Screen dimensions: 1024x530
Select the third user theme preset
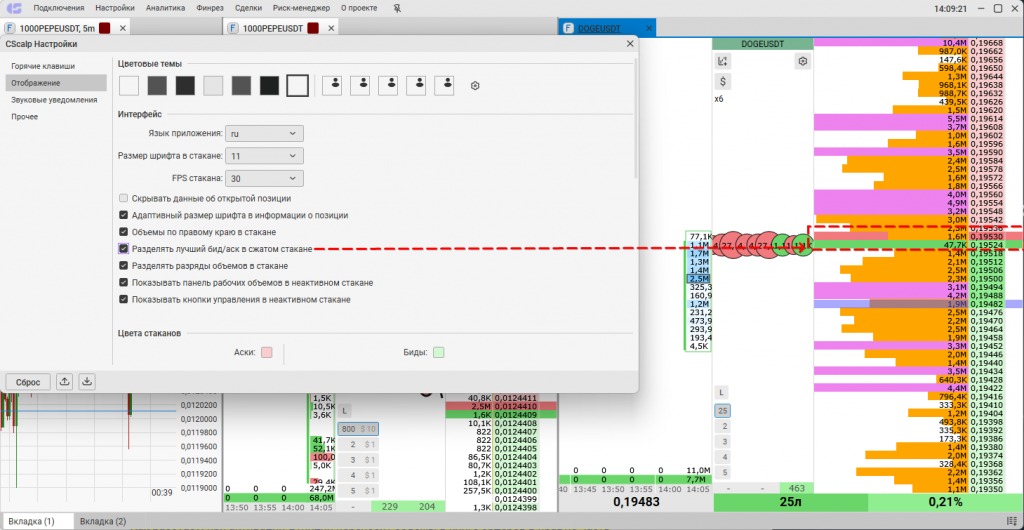[388, 86]
